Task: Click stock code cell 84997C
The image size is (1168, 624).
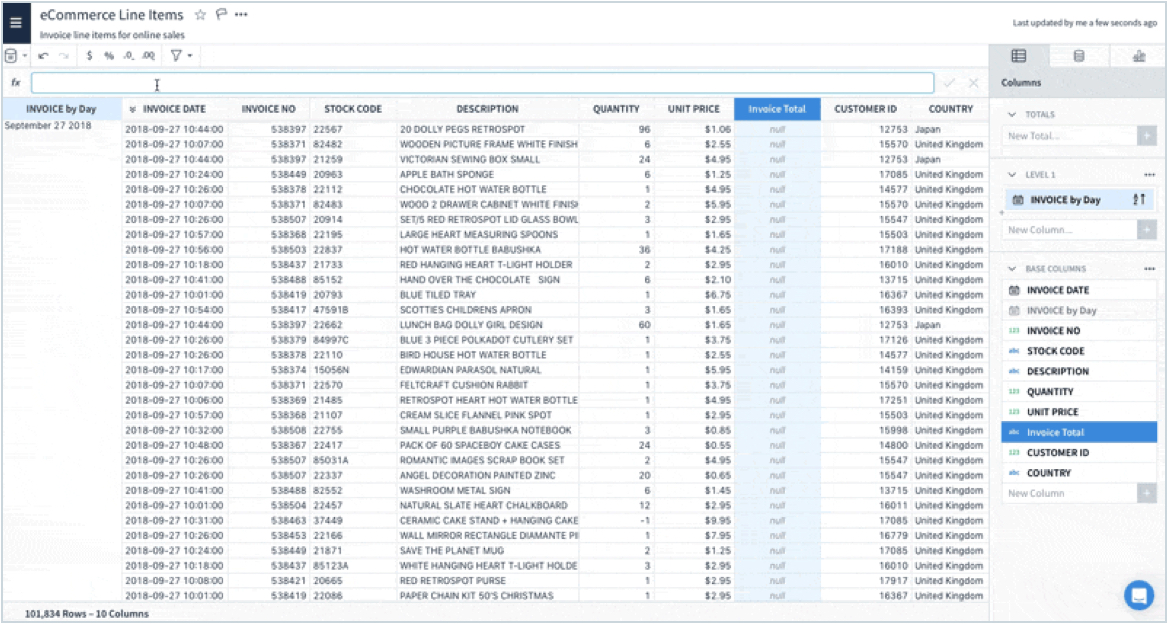Action: tap(353, 340)
